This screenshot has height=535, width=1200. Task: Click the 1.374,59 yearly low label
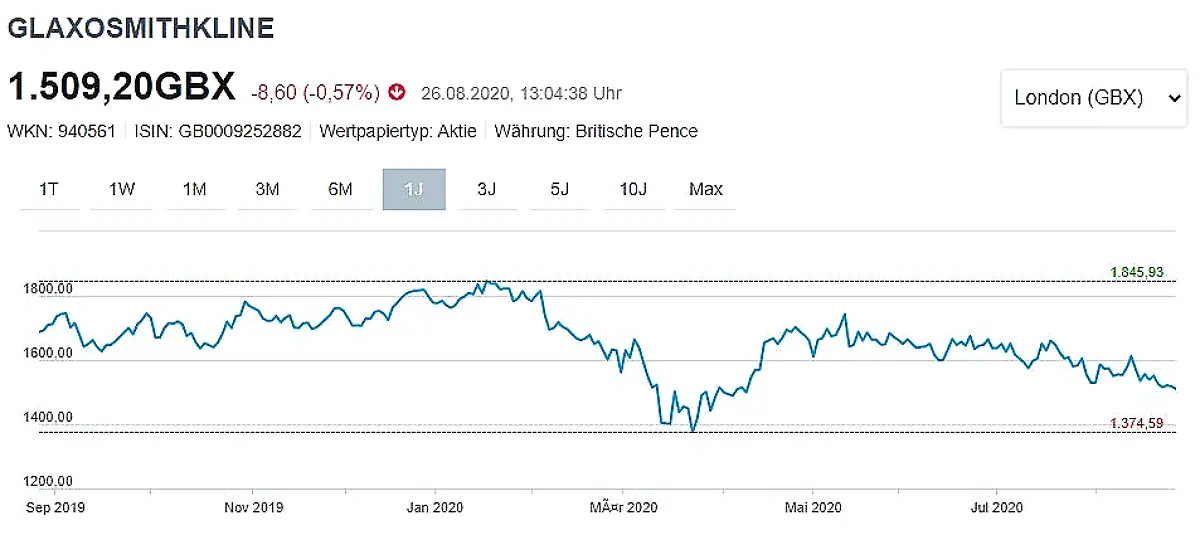[x=1136, y=424]
